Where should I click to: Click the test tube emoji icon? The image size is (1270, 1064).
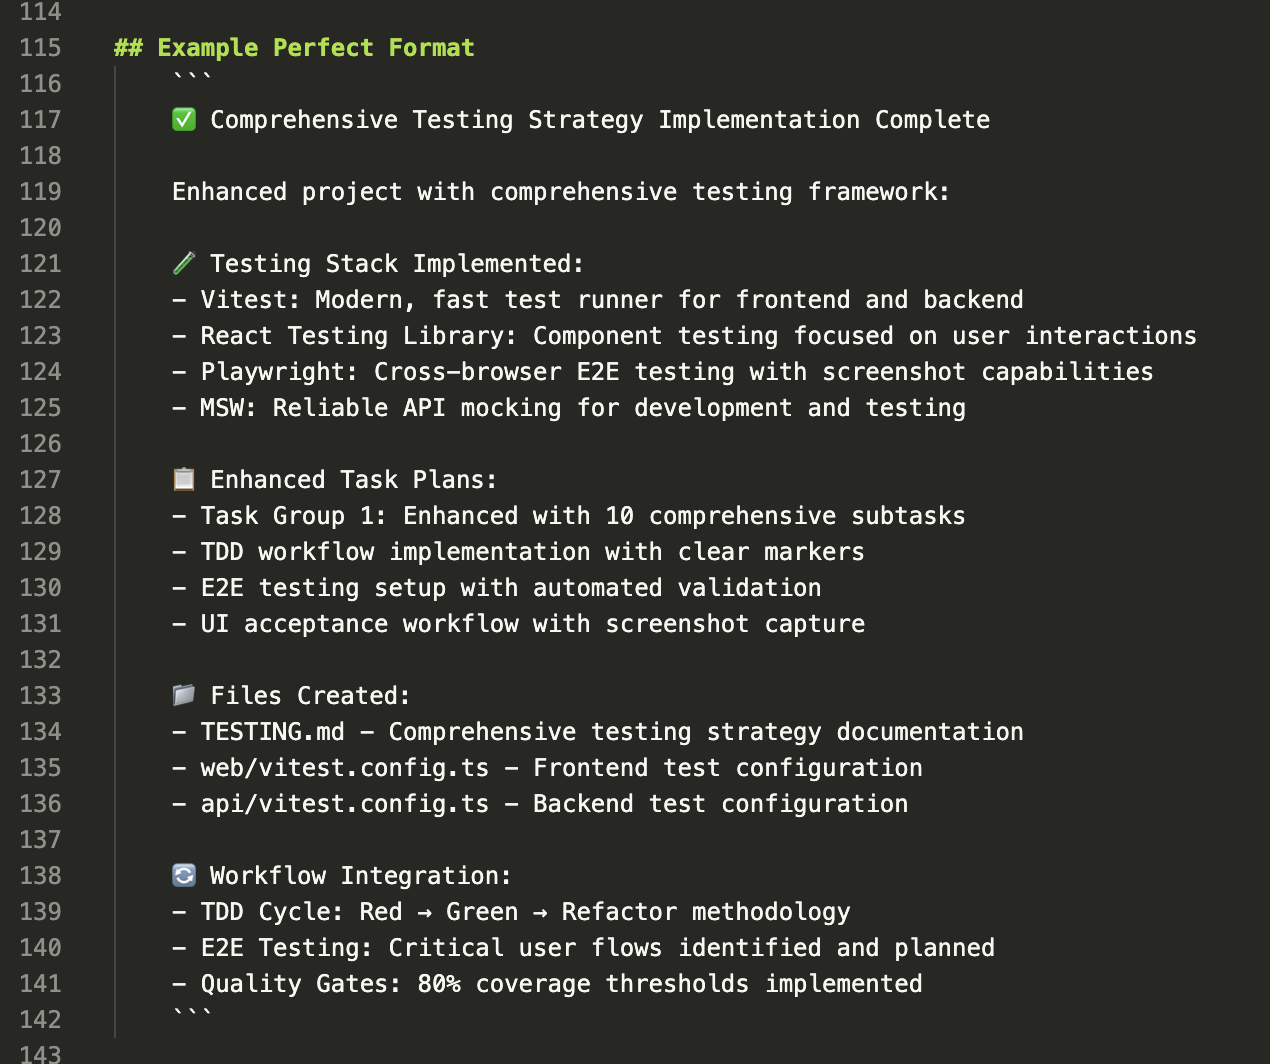click(x=184, y=264)
